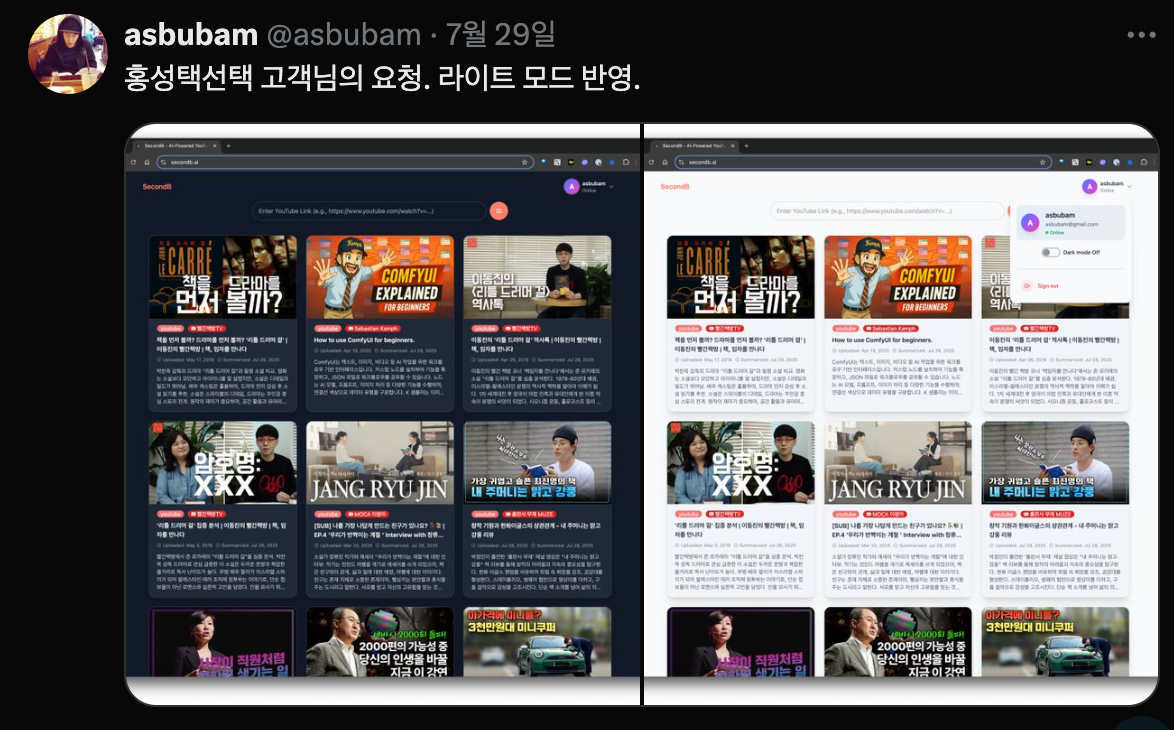
Task: Click the Sebastian Kamph channel badge
Action: point(372,328)
